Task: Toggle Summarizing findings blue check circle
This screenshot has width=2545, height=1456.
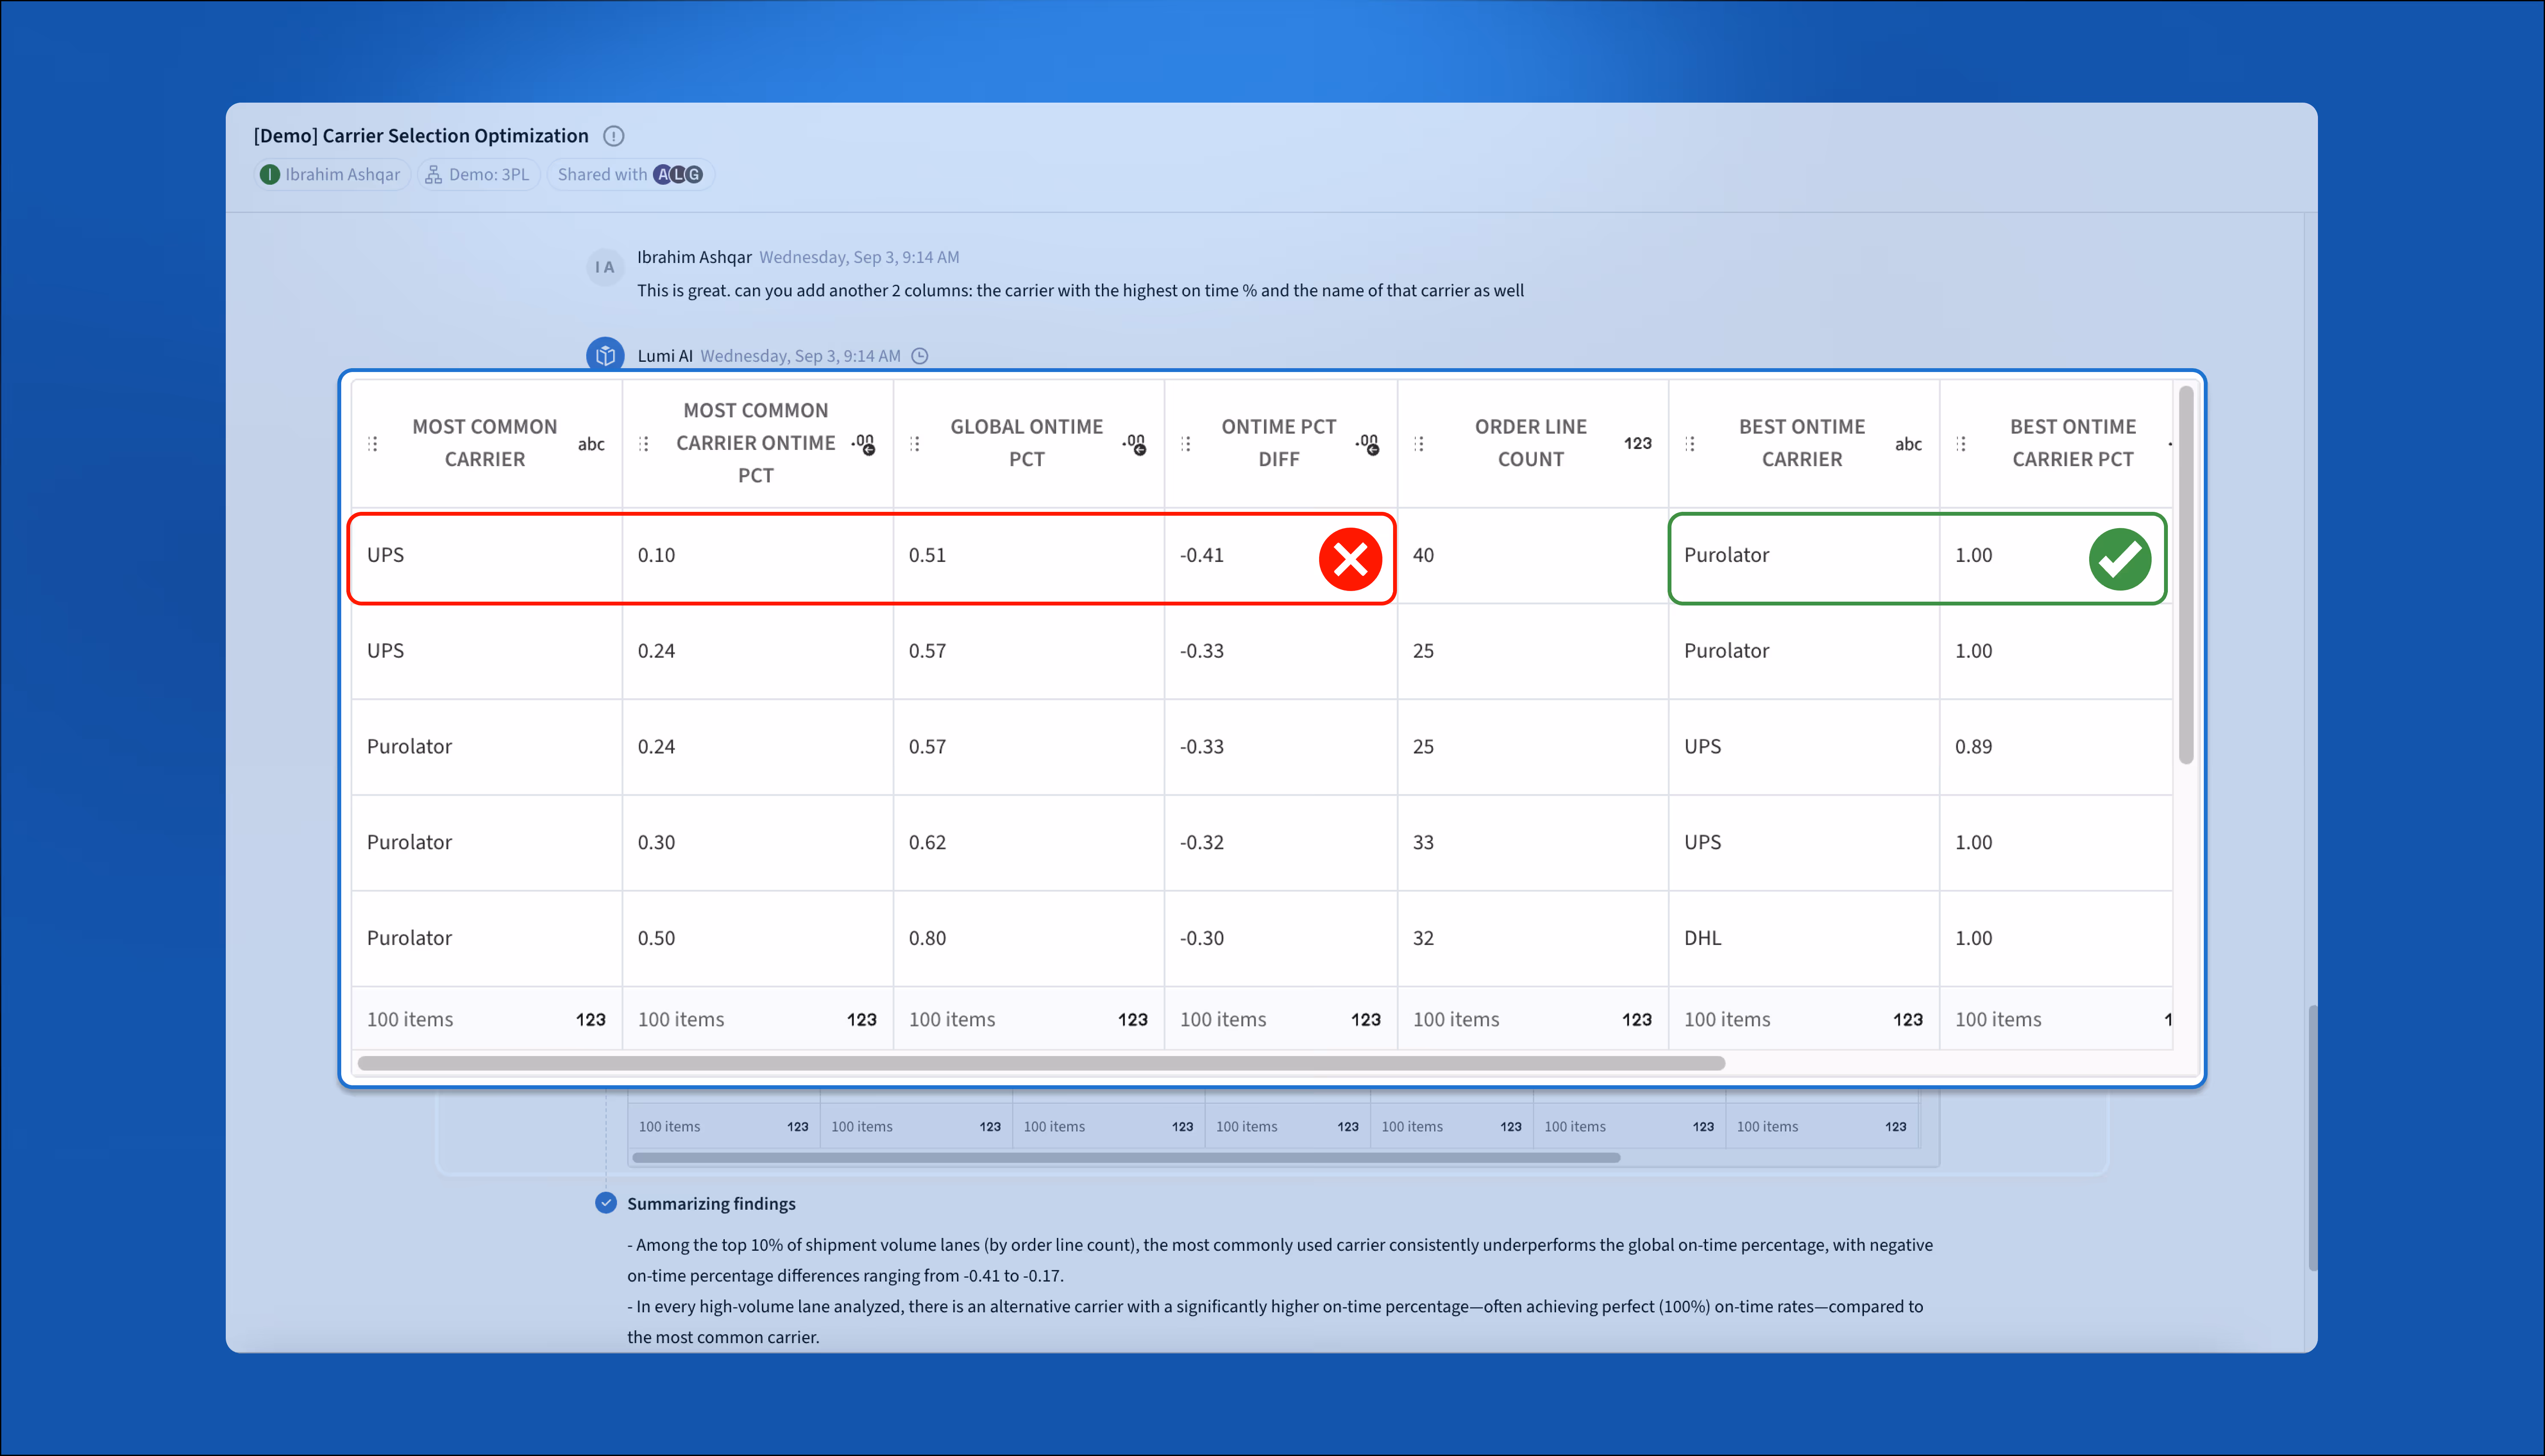Action: pyautogui.click(x=606, y=1203)
